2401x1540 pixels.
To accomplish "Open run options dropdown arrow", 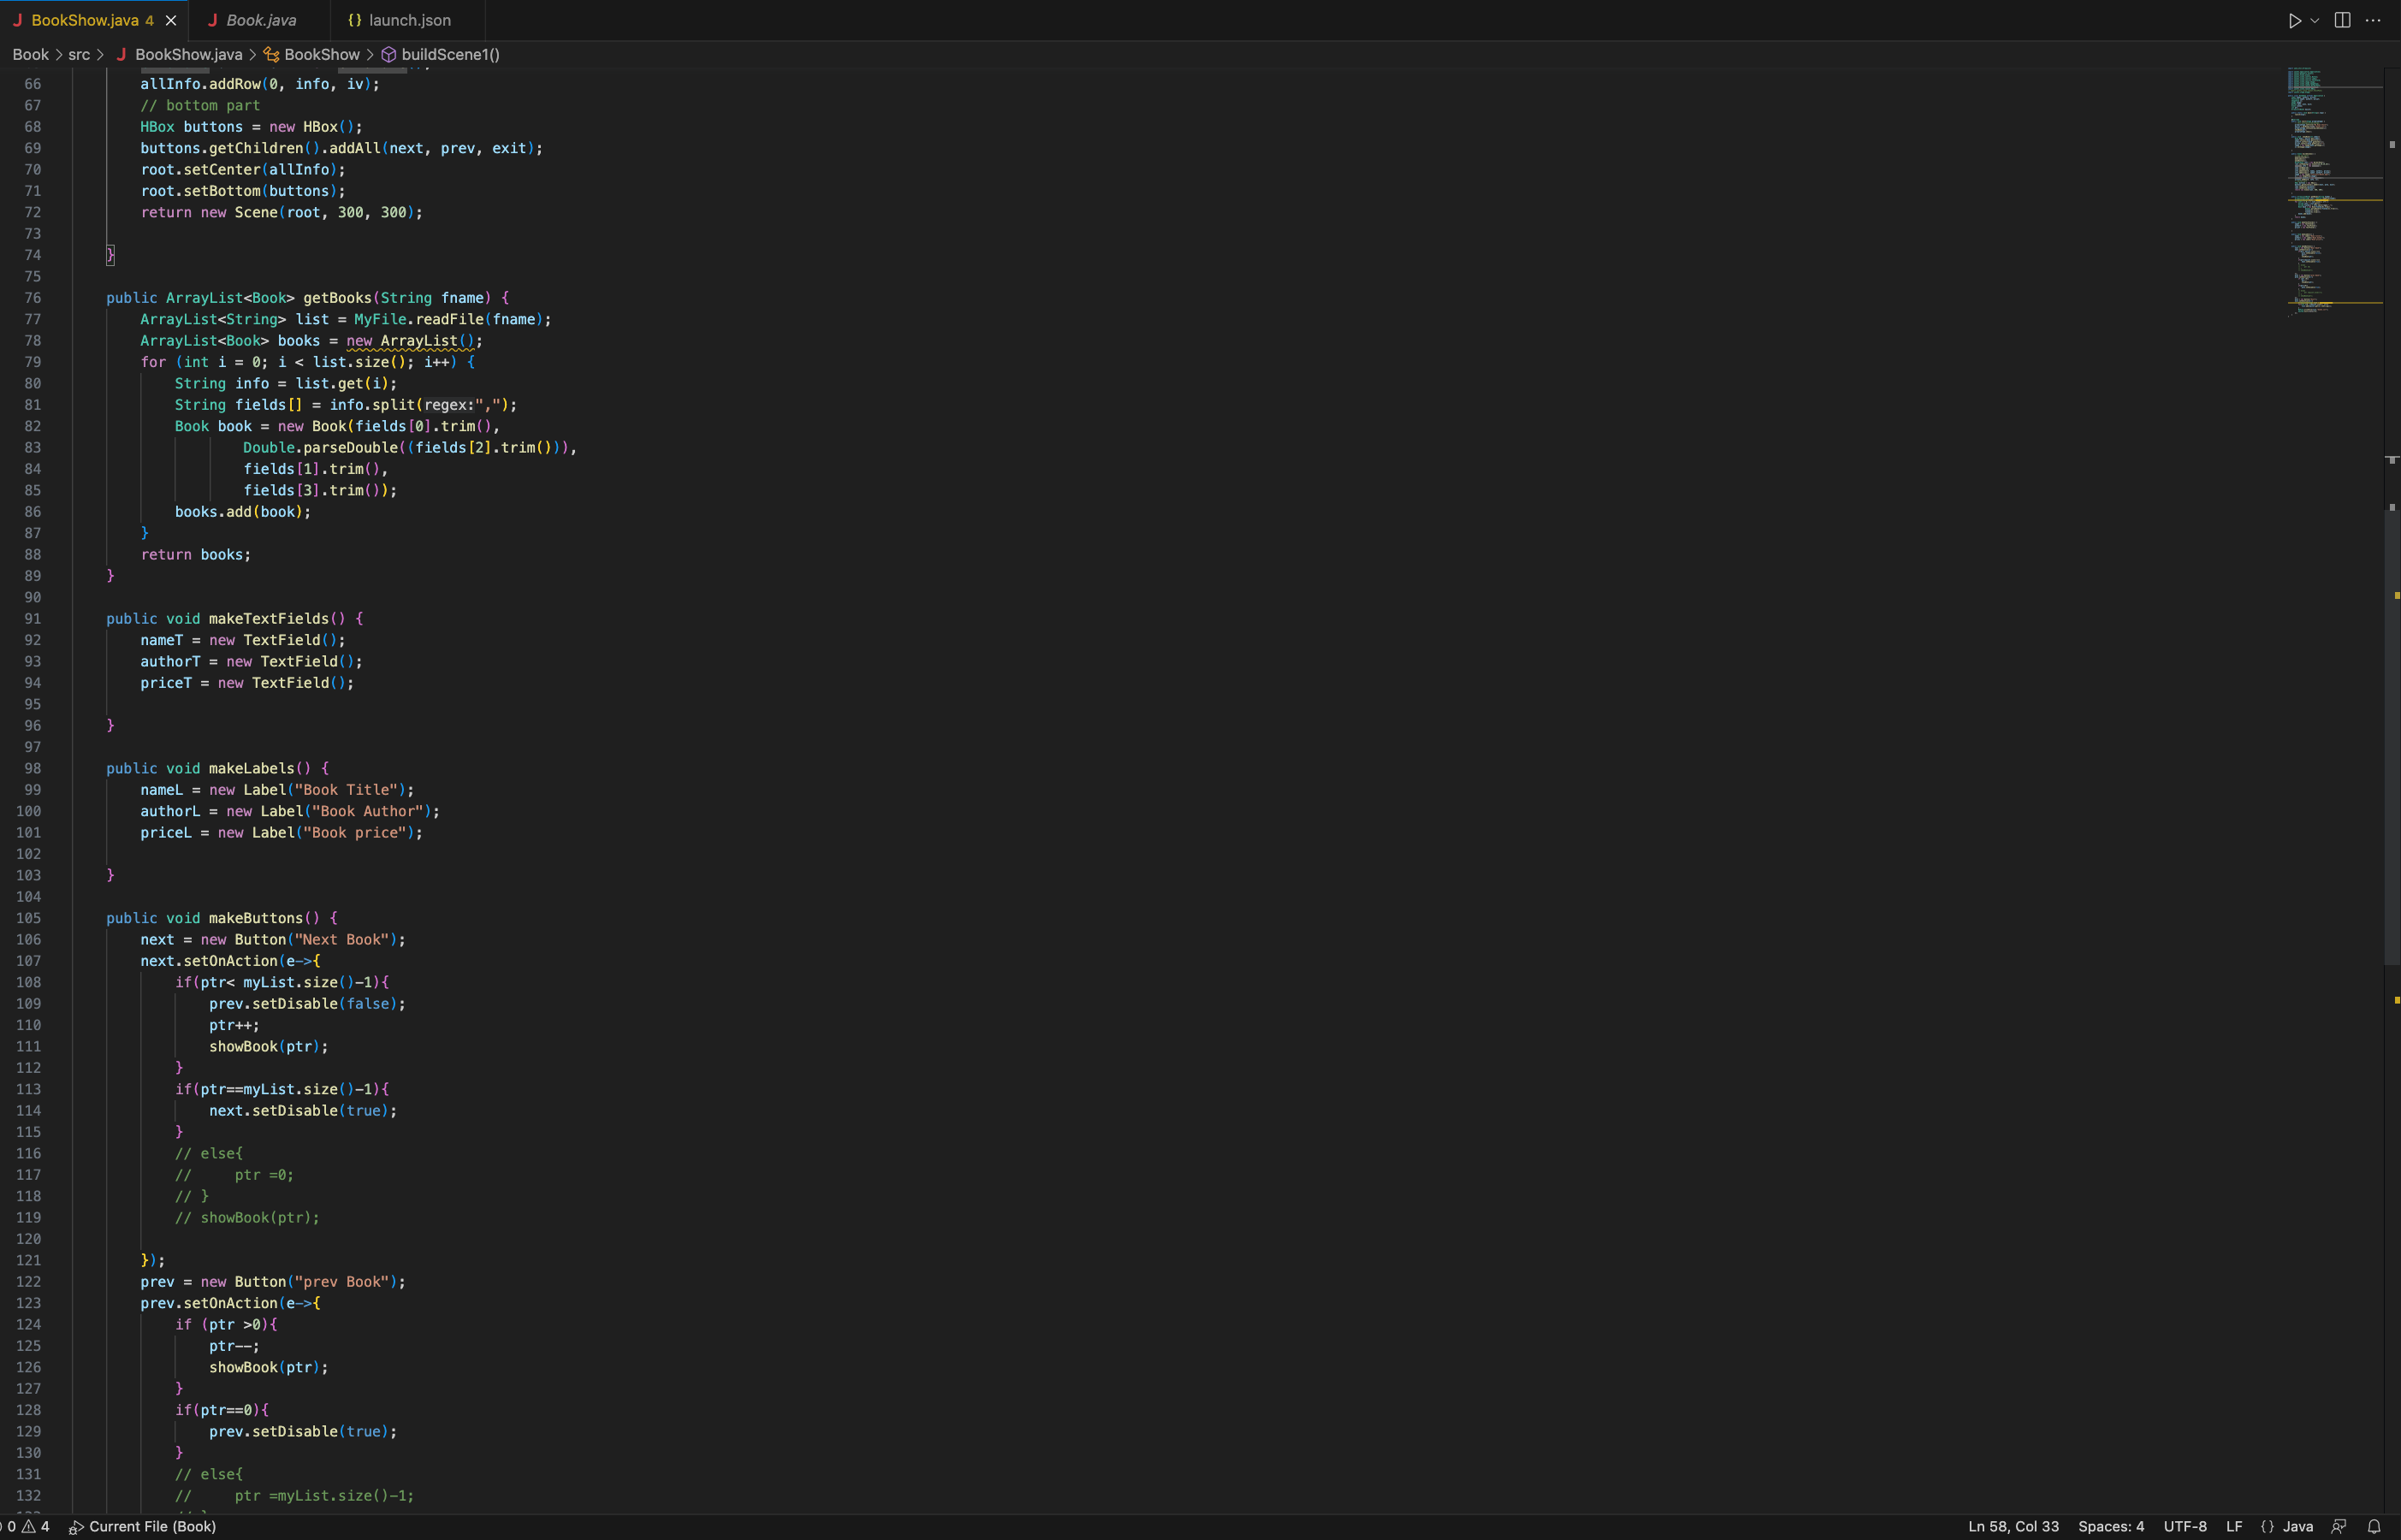I will (2314, 20).
